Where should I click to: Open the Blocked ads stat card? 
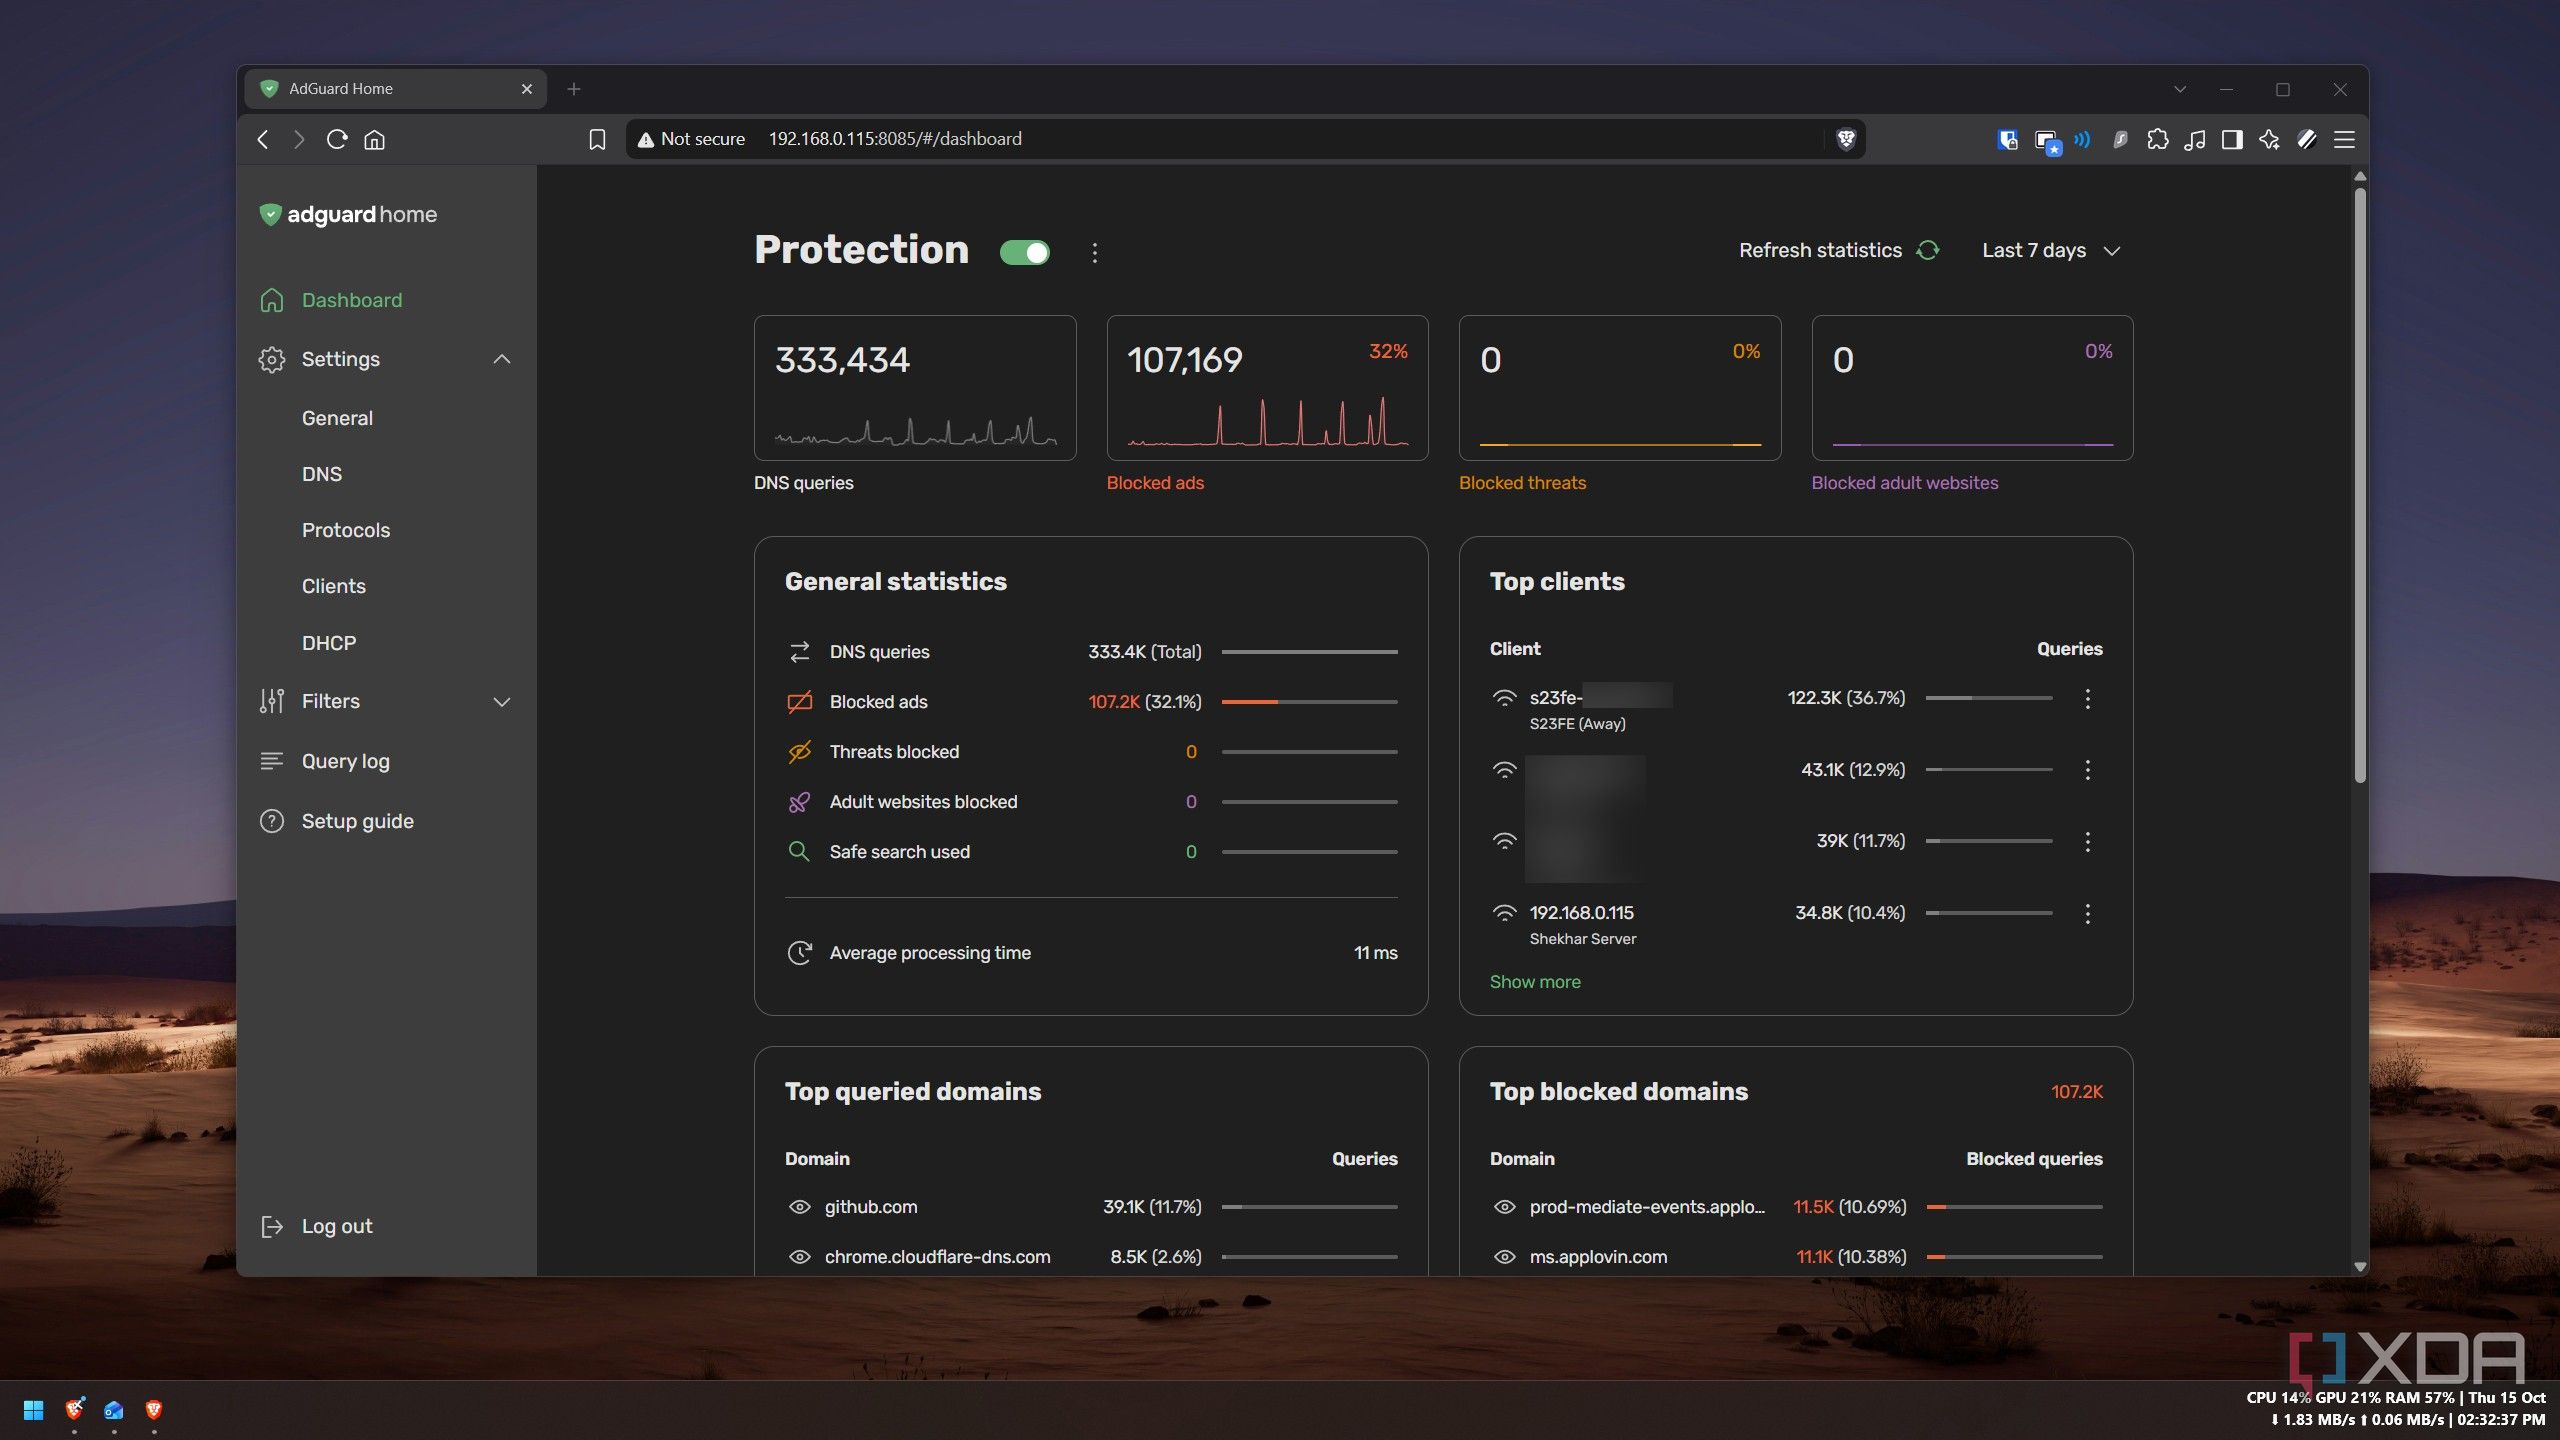tap(1267, 388)
